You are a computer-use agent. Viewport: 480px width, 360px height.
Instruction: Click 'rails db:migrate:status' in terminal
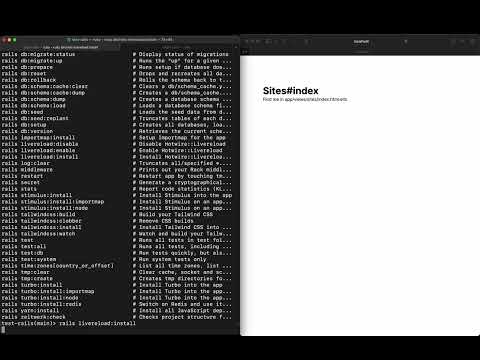[x=38, y=54]
